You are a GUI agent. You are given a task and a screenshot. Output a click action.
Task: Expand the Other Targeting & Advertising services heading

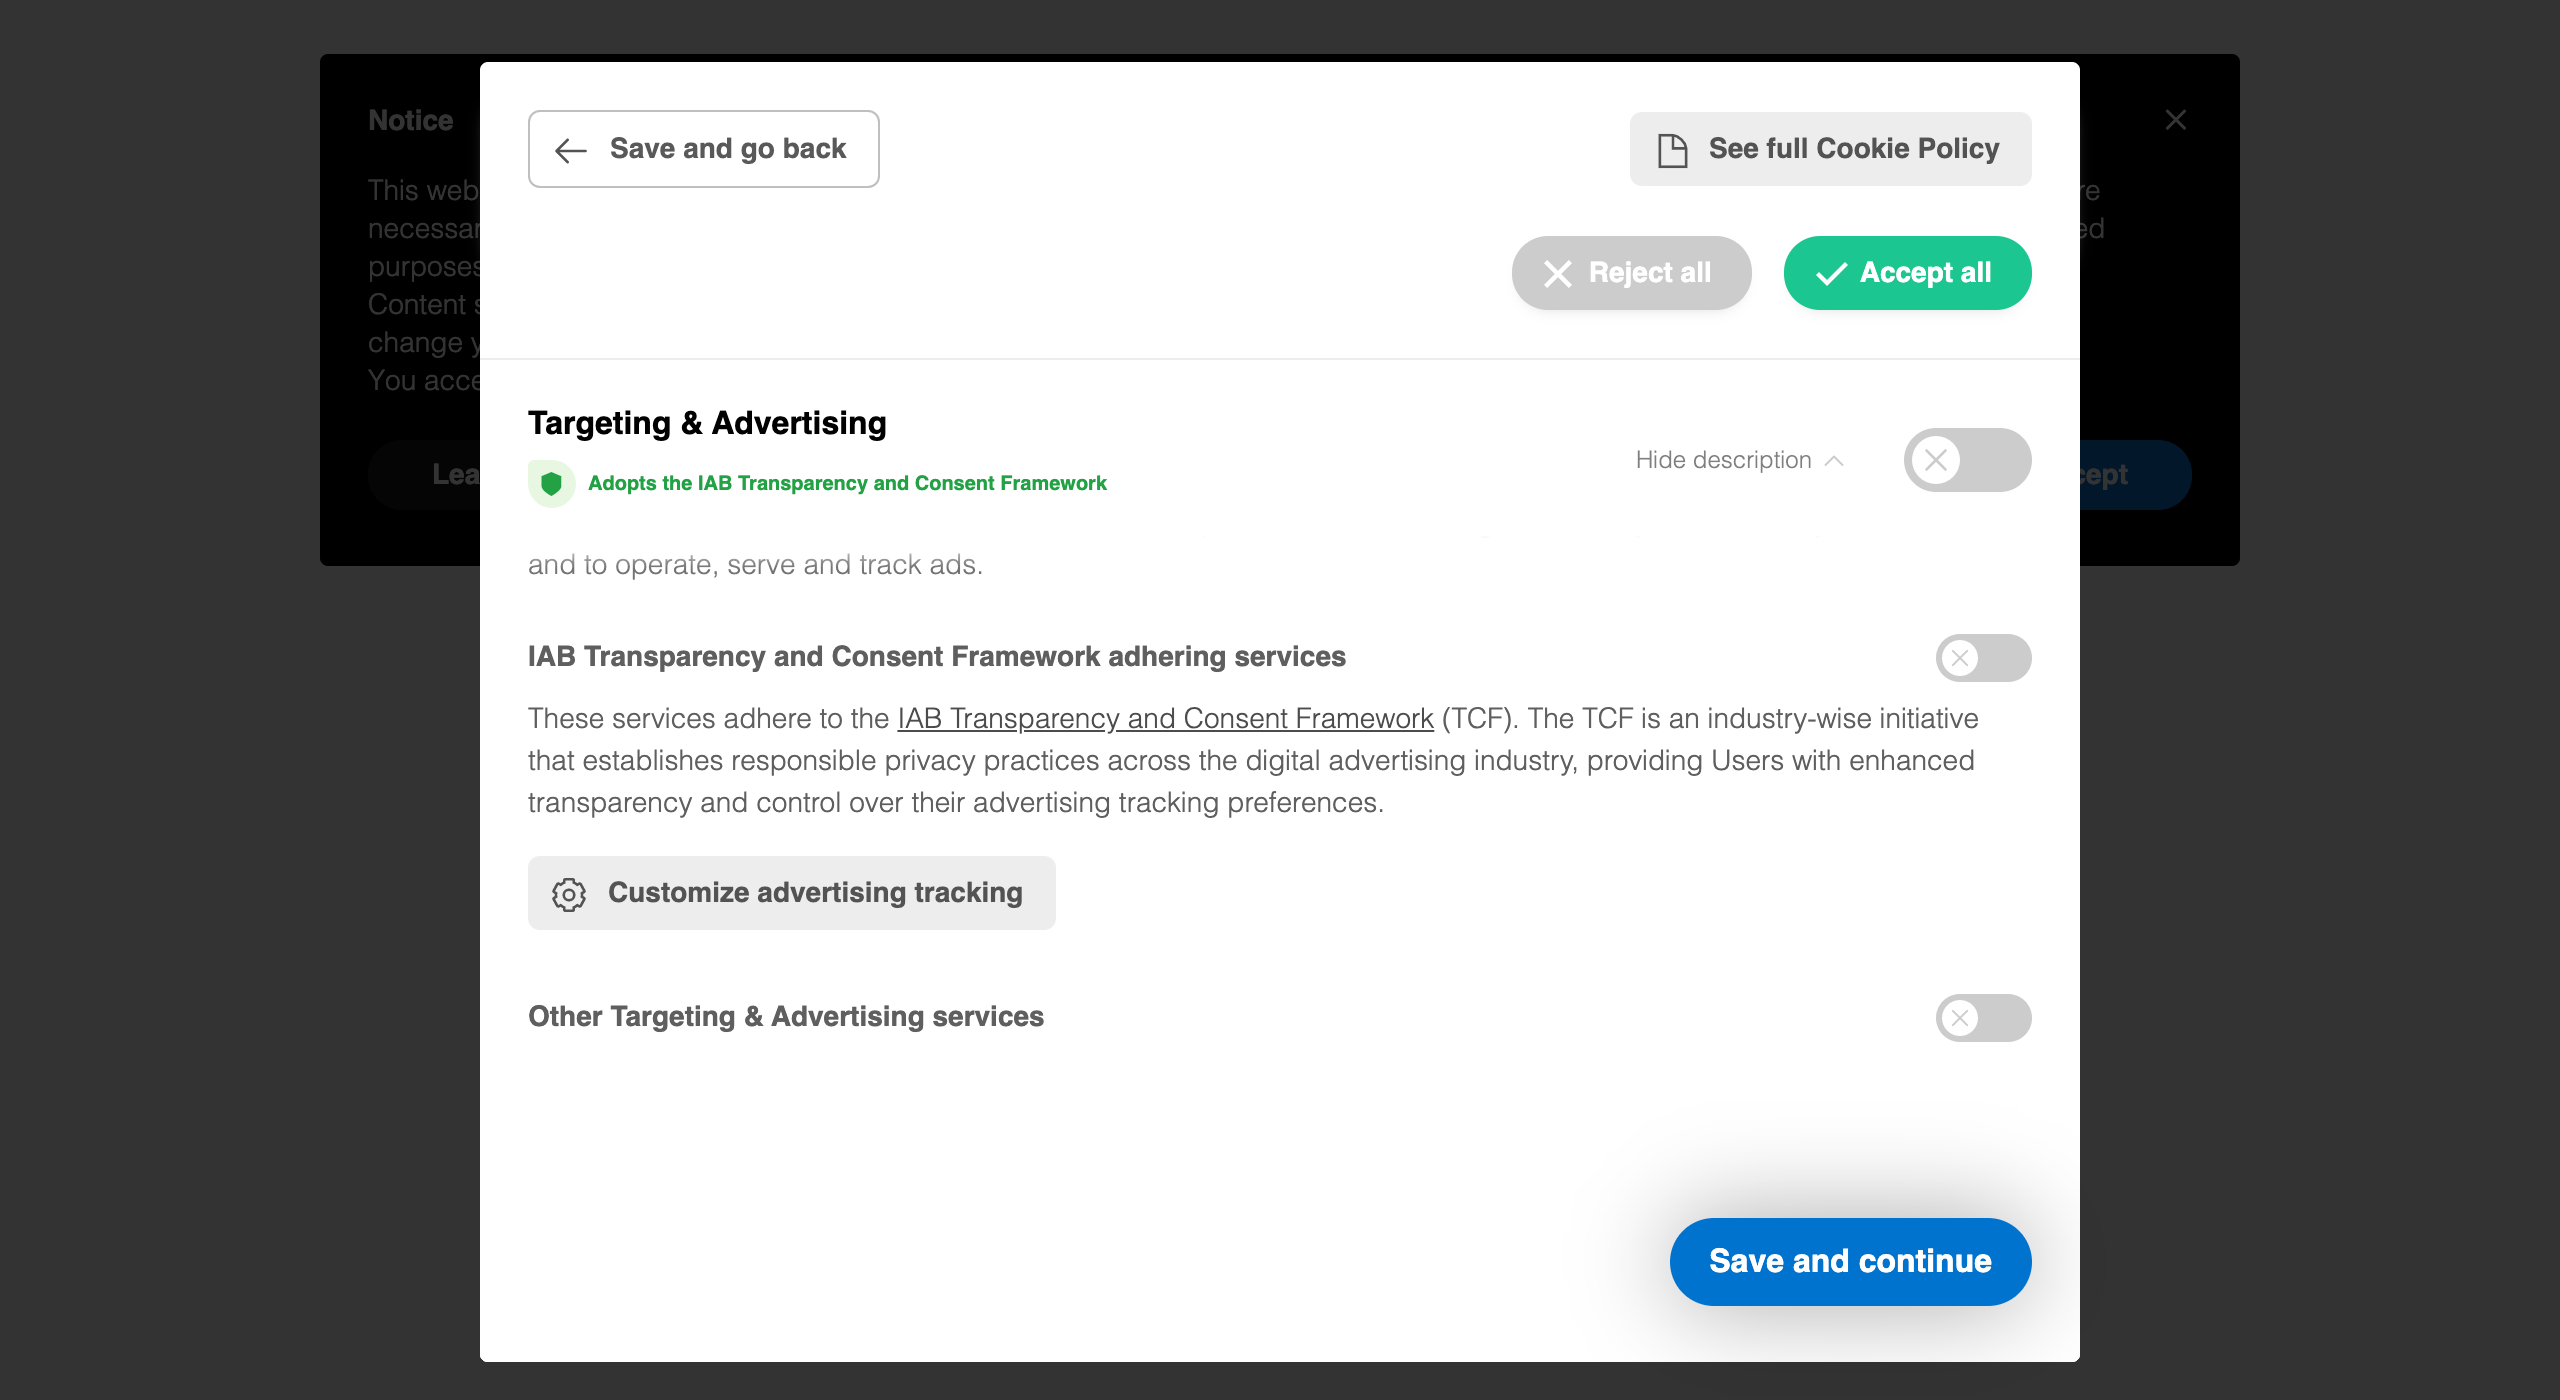(x=786, y=1016)
